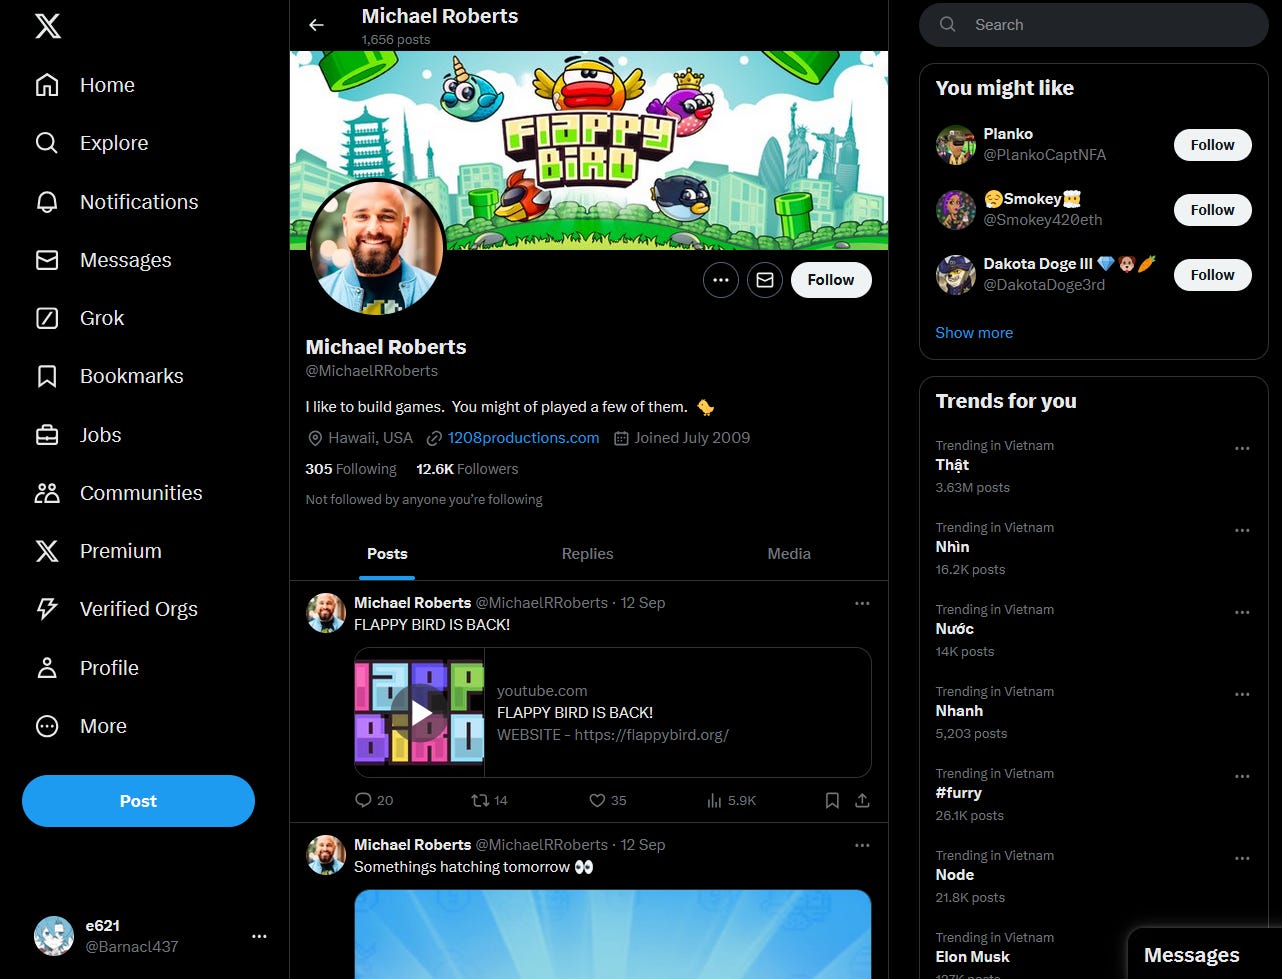Open the 12.6K Followers list
Viewport: 1282px width, 979px height.
pos(467,469)
